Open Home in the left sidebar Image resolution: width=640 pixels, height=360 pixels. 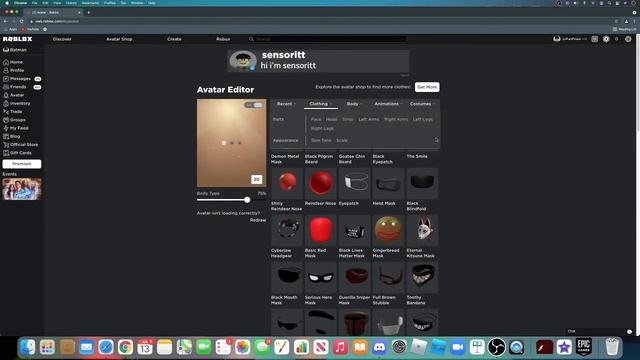tap(13, 62)
